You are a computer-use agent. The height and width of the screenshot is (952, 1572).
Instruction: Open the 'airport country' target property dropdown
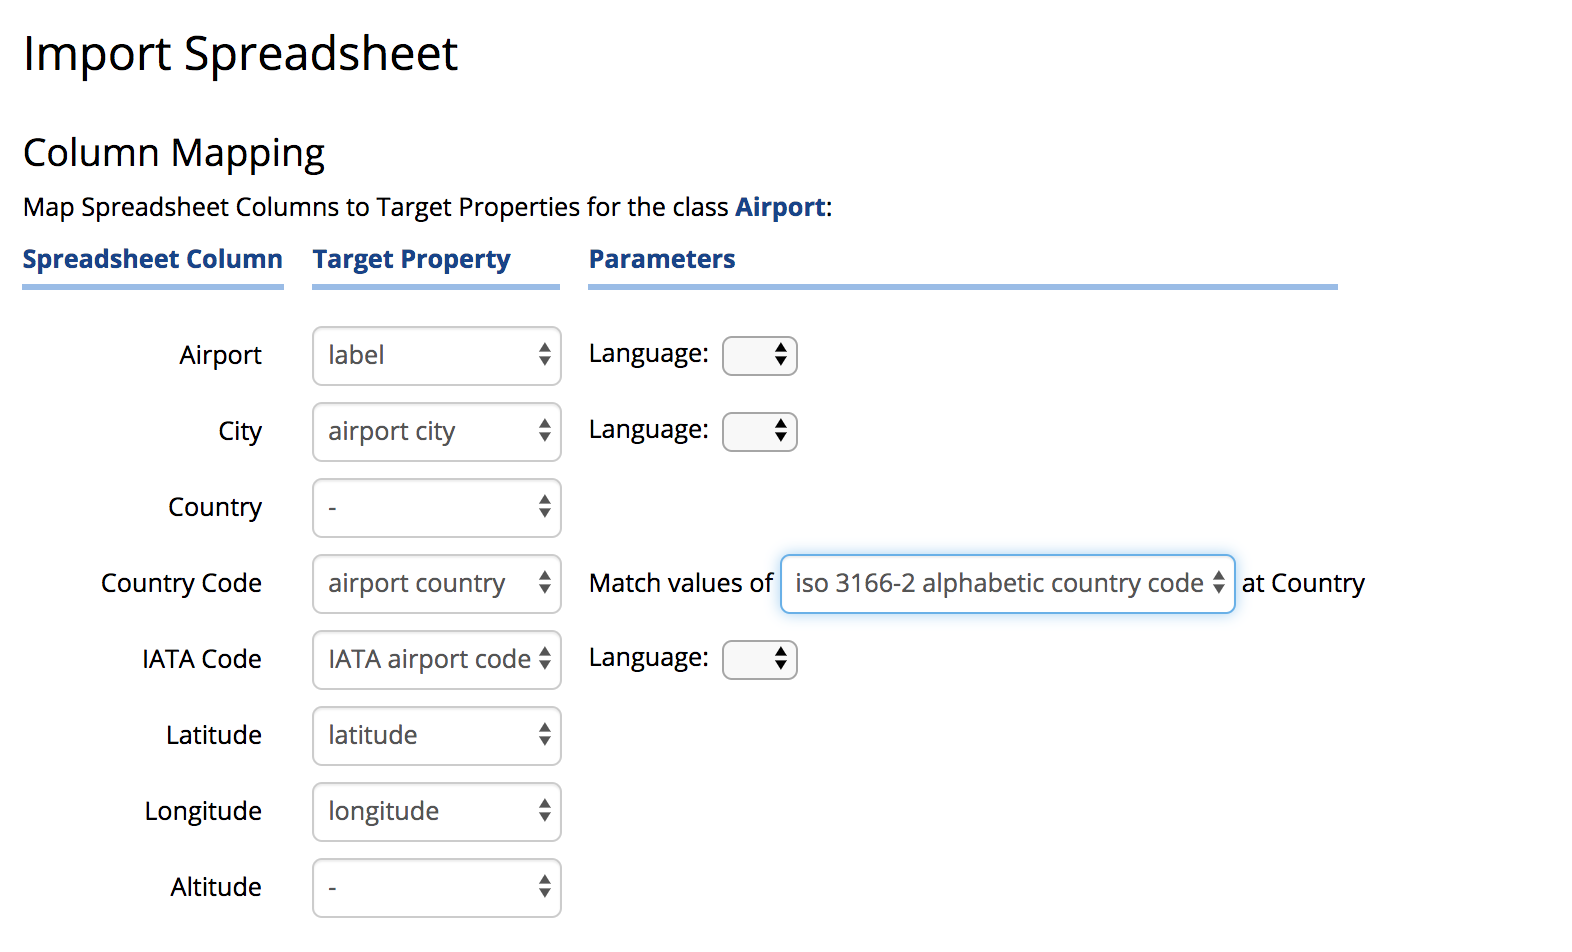[x=436, y=584]
